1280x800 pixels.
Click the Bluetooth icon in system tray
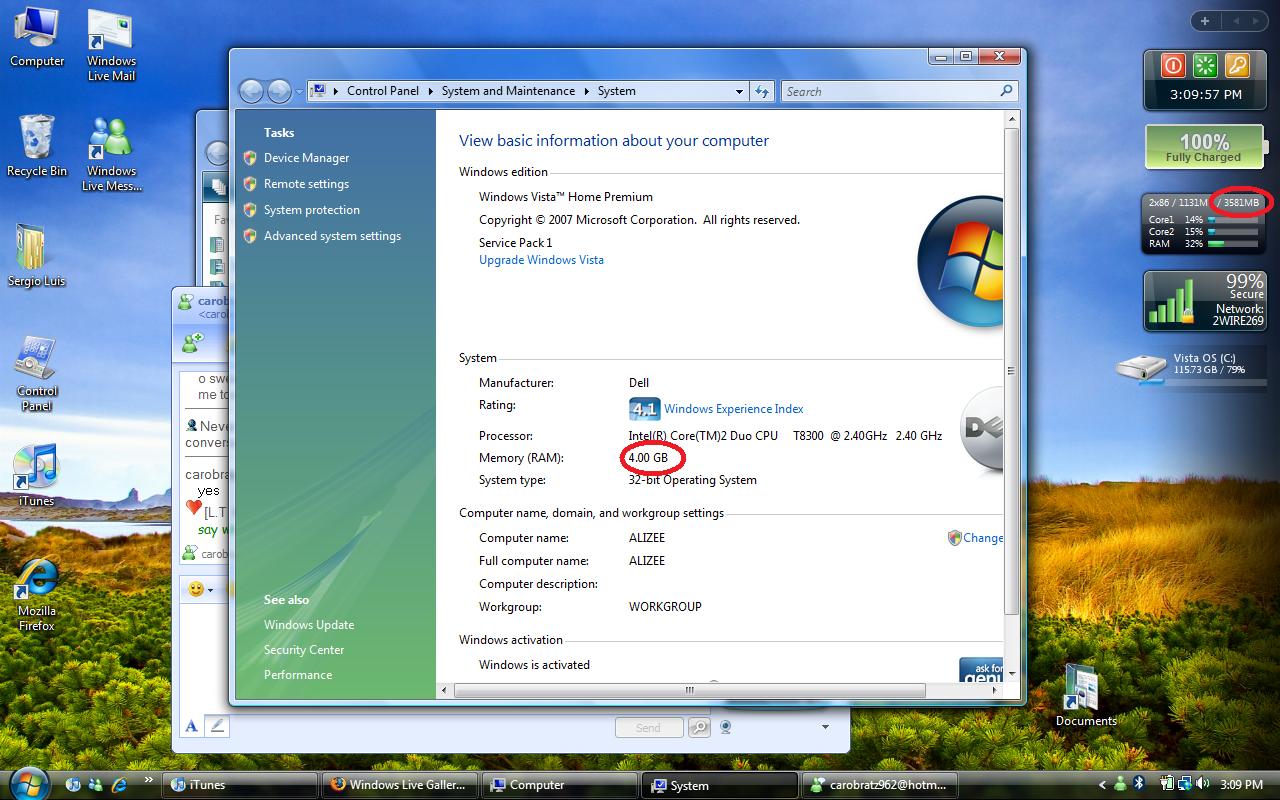tap(1138, 784)
